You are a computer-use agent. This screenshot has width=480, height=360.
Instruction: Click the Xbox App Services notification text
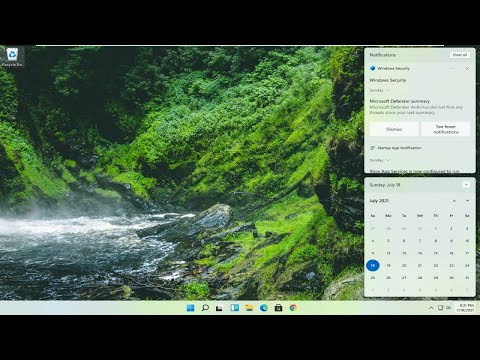[414, 171]
